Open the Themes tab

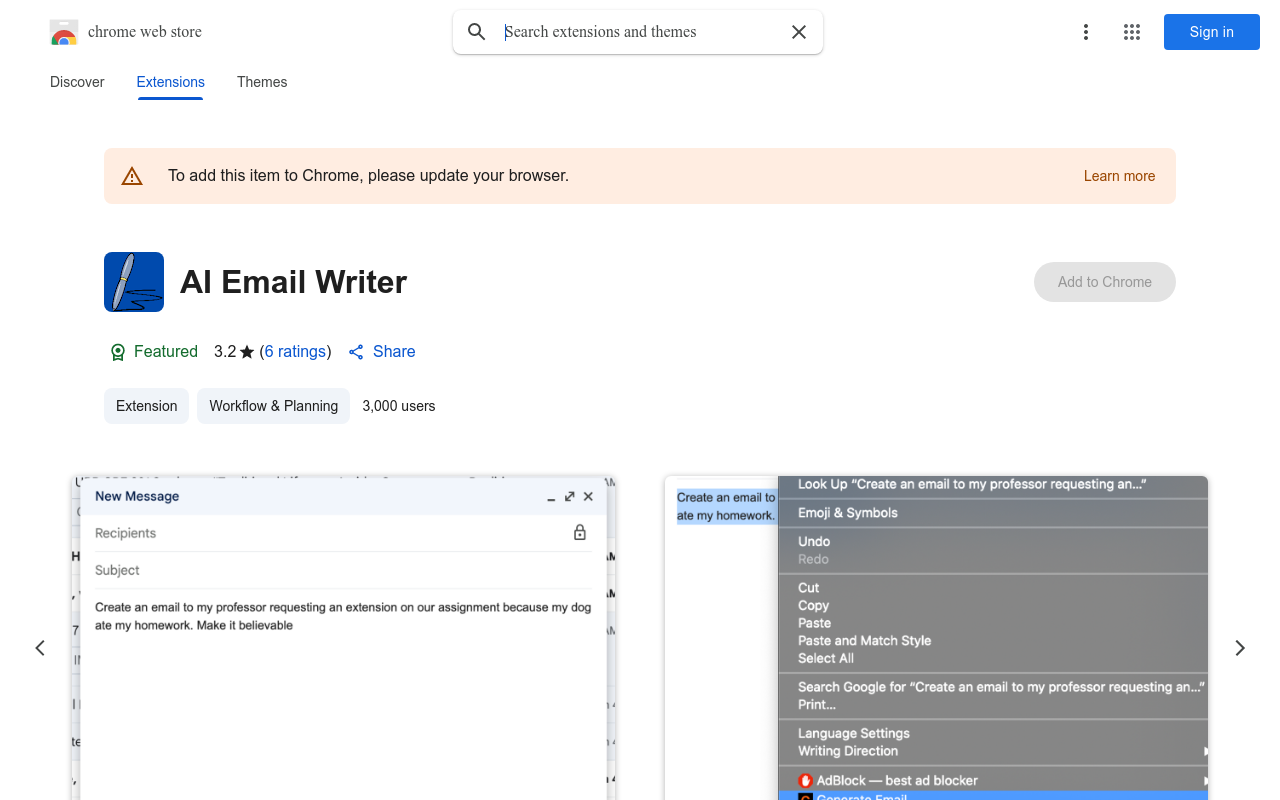(262, 82)
